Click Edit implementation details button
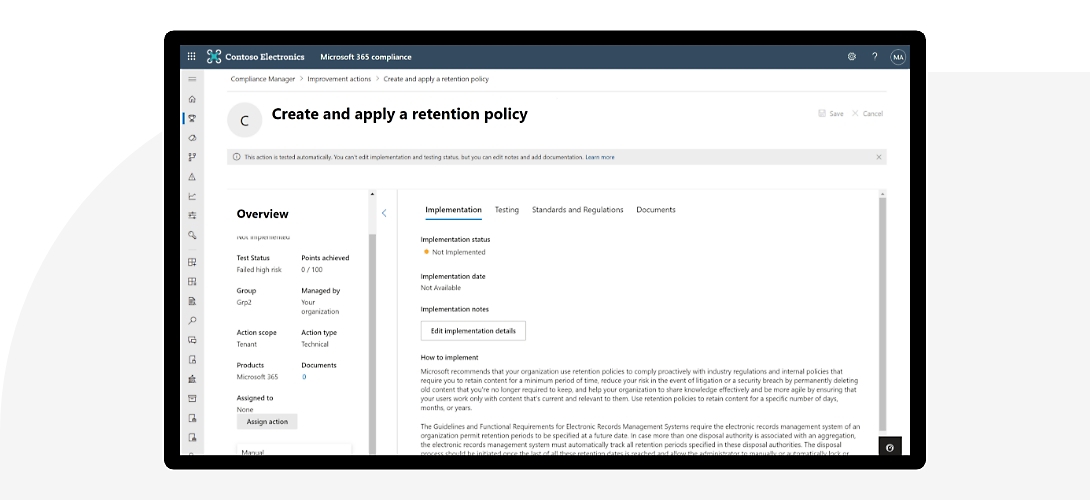Screen dimensions: 1090x500 473,330
